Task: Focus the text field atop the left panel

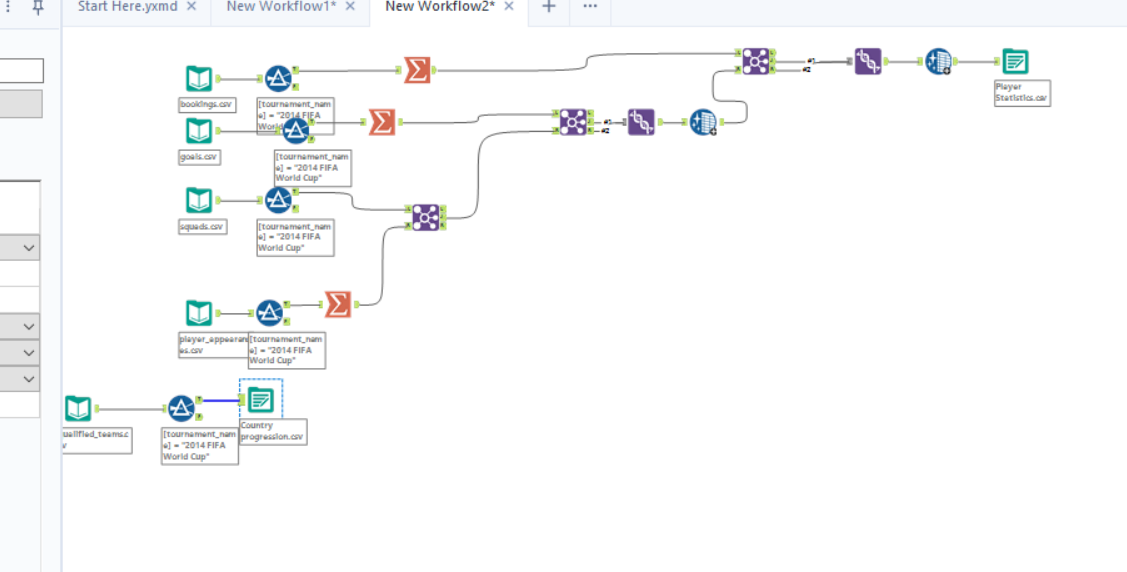Action: coord(22,70)
